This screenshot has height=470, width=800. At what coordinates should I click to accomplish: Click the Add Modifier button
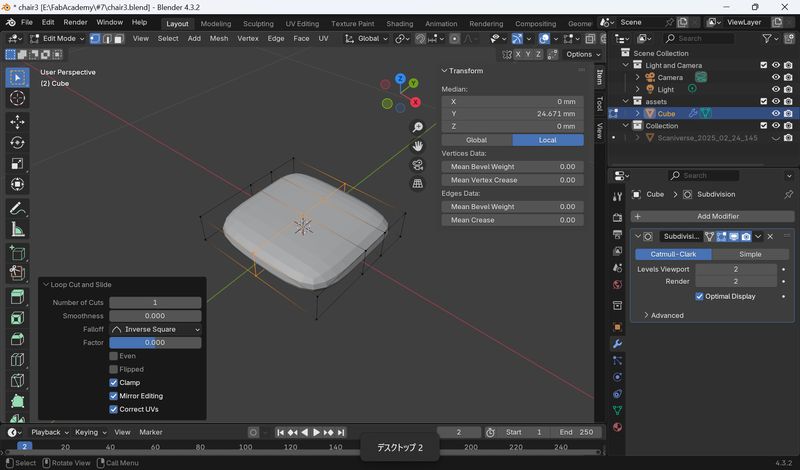pos(712,216)
